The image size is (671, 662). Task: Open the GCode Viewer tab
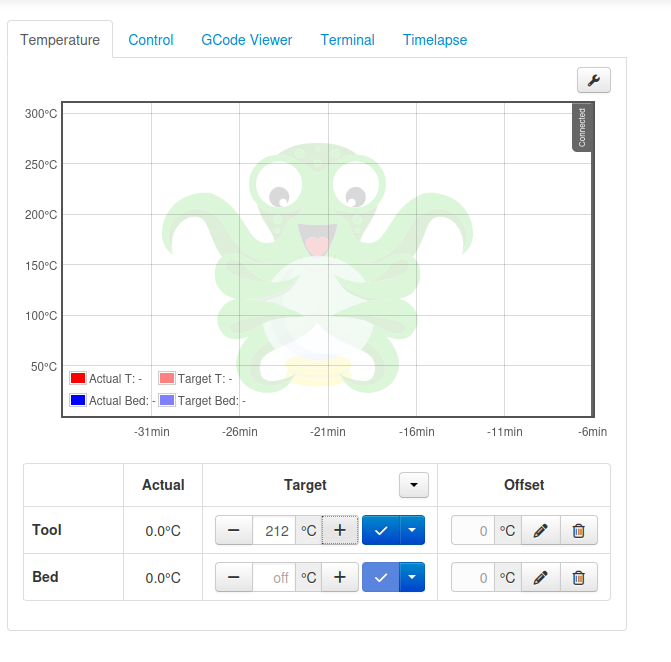click(246, 40)
